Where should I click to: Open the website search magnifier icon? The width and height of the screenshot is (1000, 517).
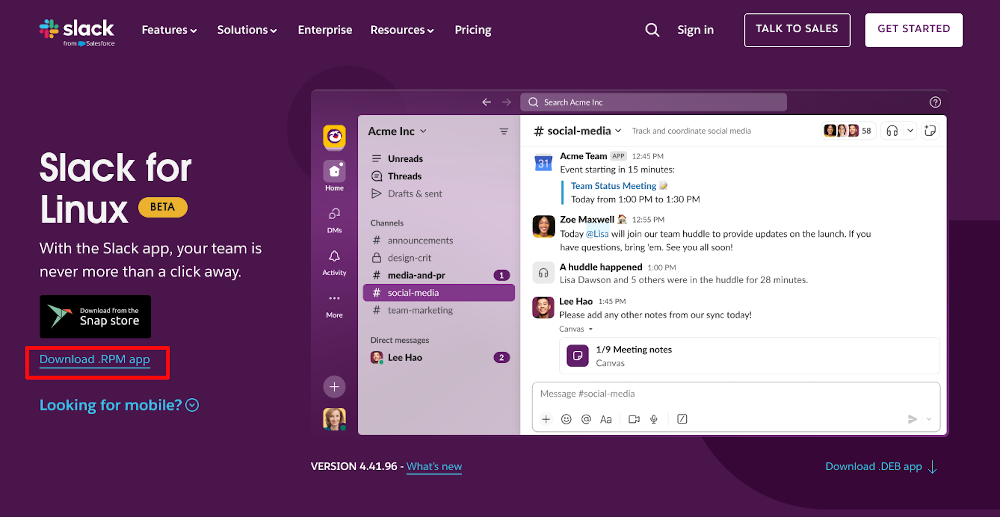tap(652, 30)
